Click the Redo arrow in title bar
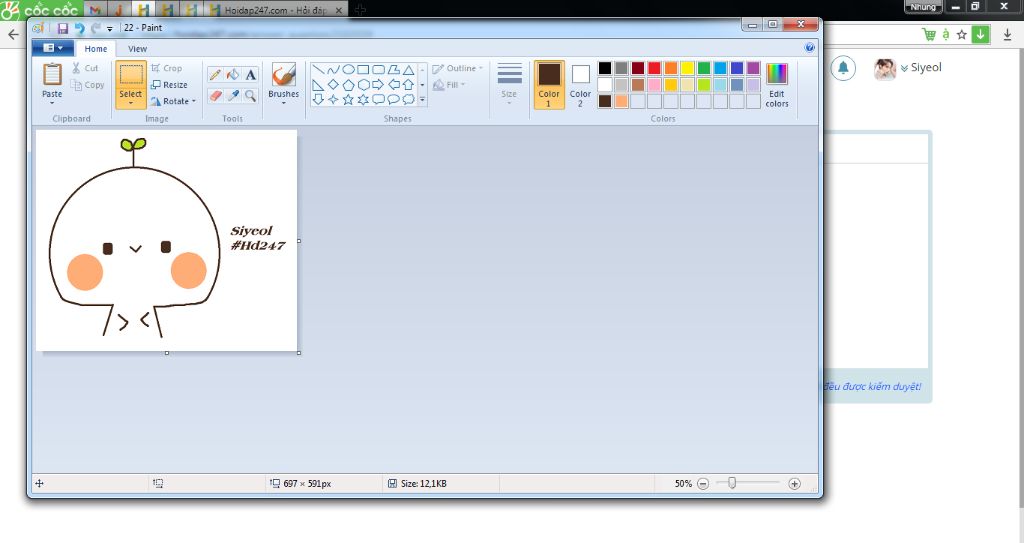This screenshot has height=543, width=1024. 96,28
